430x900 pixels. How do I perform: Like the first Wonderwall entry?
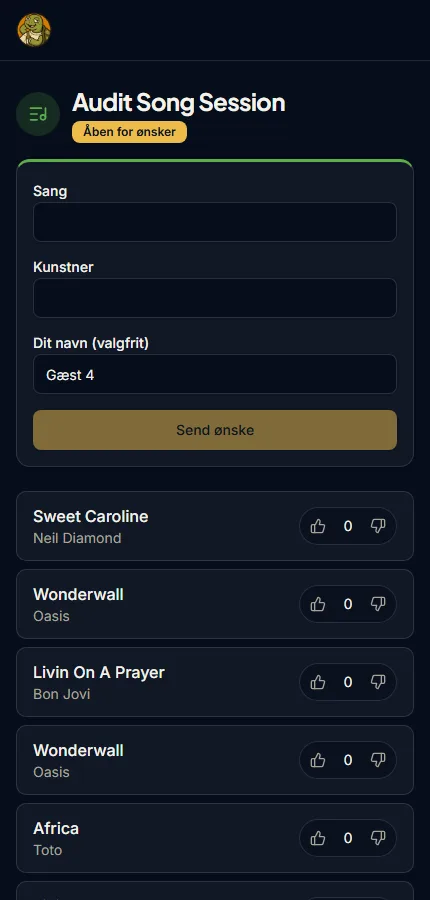[318, 604]
